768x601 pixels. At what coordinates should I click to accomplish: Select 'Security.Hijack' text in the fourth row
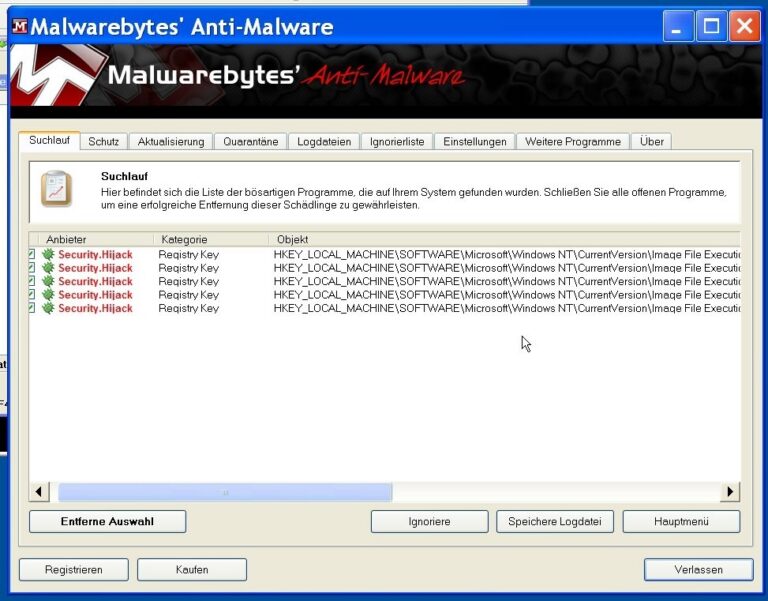(x=96, y=295)
